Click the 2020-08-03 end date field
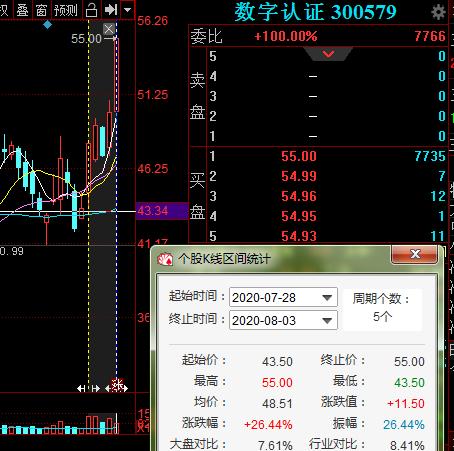Viewport: 454px width, 451px height. 283,321
